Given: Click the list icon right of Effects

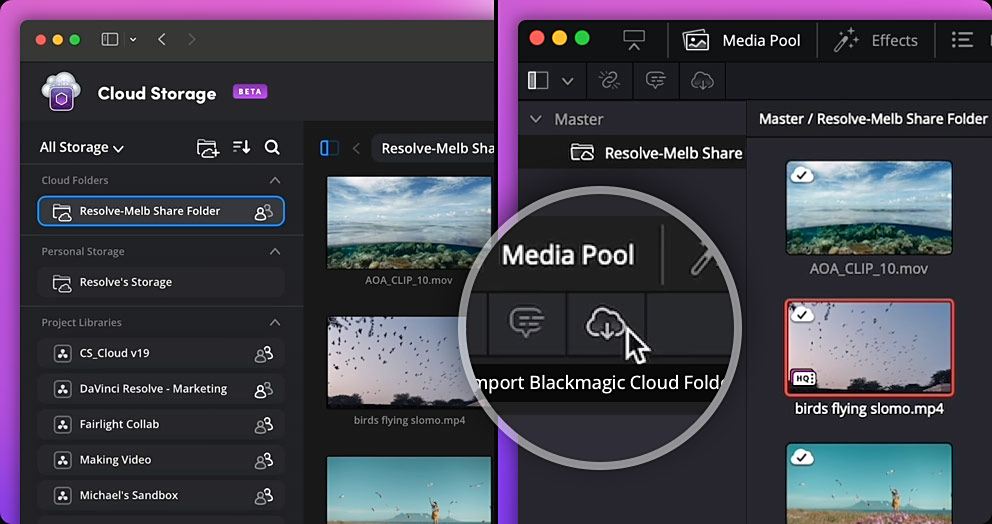Looking at the screenshot, I should coord(962,40).
